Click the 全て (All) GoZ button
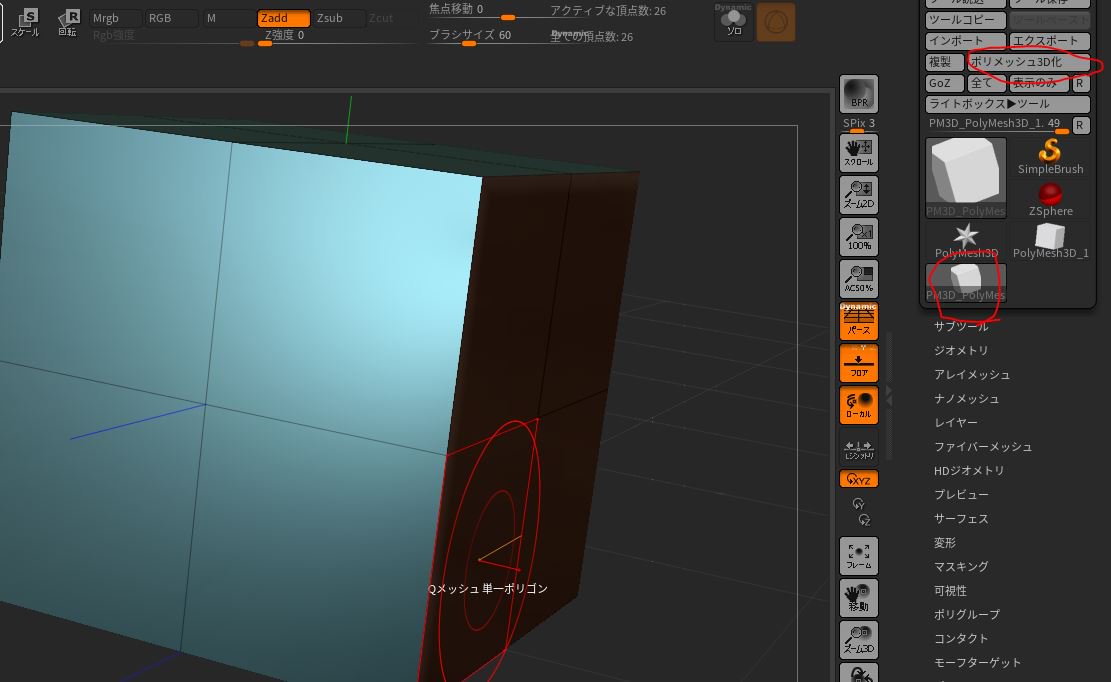Image resolution: width=1111 pixels, height=682 pixels. click(x=986, y=84)
